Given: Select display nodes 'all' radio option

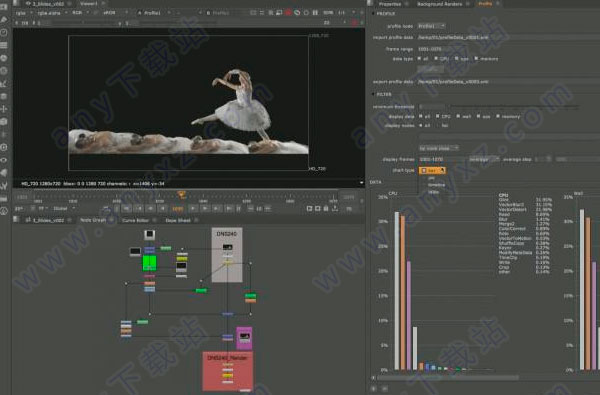Looking at the screenshot, I should (421, 125).
